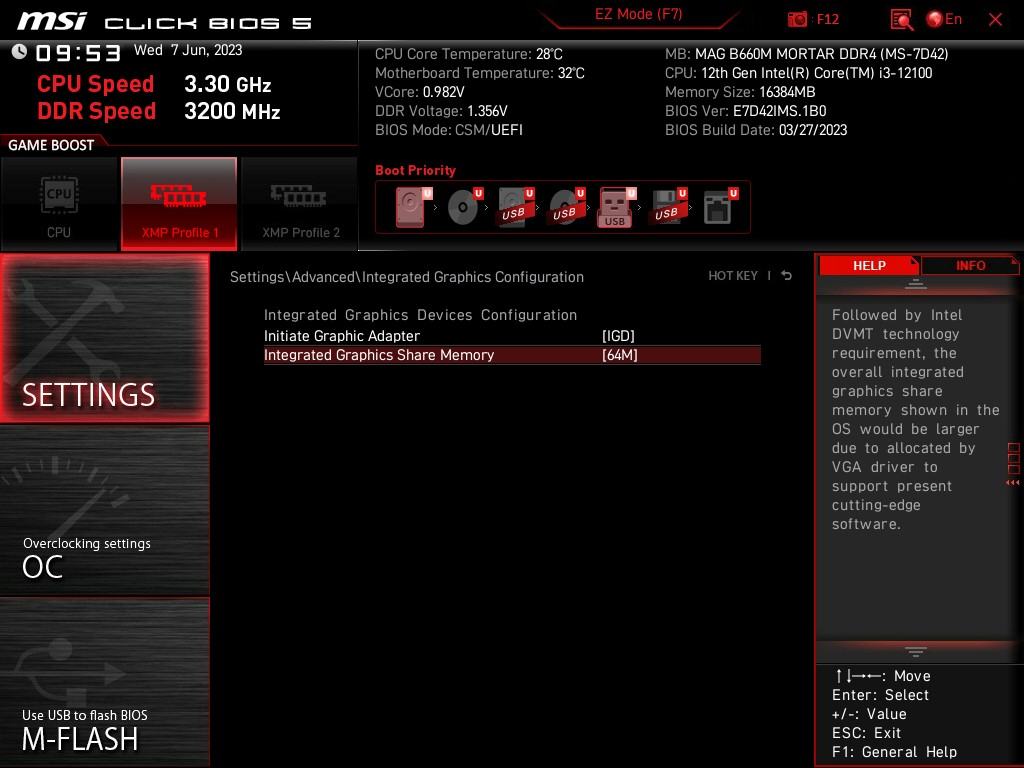Toggle the CPU Game Boost button
Image resolution: width=1024 pixels, height=768 pixels.
[x=59, y=204]
